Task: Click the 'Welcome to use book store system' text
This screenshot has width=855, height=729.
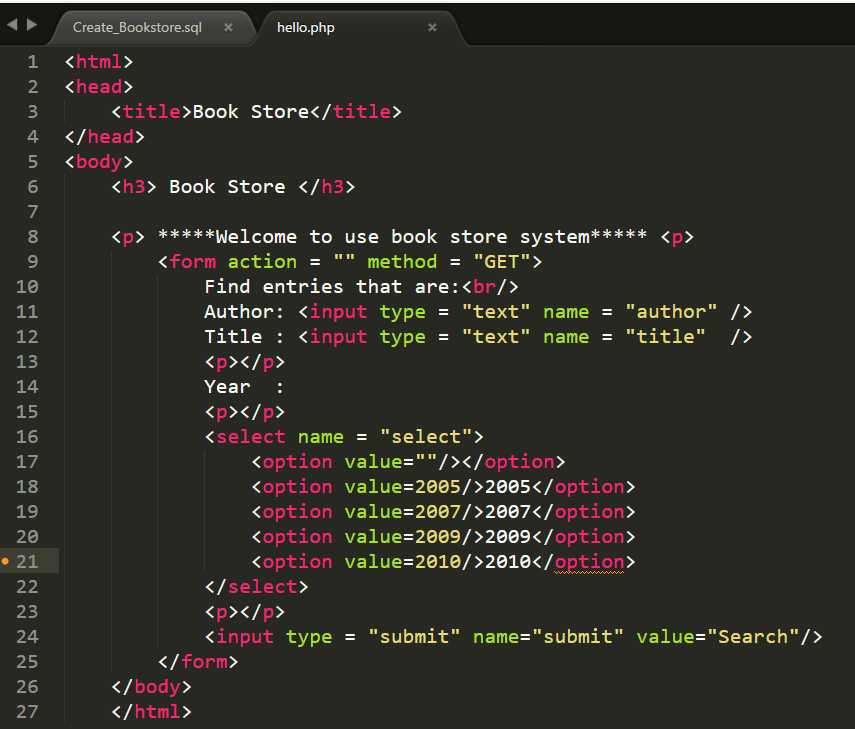Action: click(402, 237)
